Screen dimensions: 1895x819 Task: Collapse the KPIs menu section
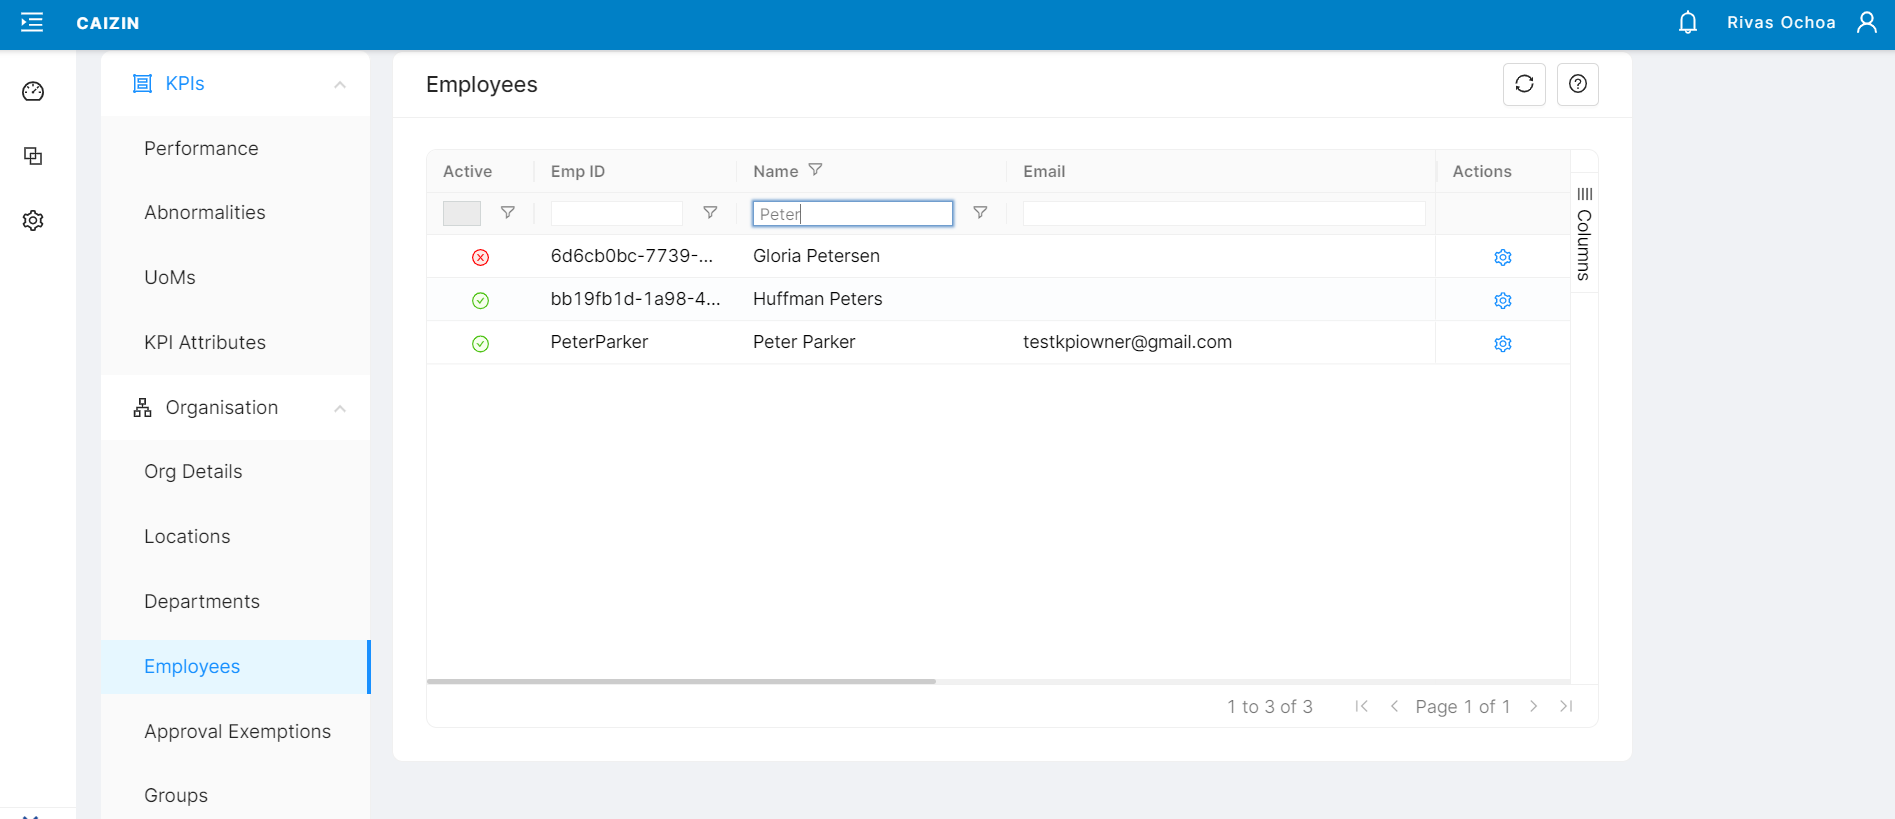click(340, 85)
